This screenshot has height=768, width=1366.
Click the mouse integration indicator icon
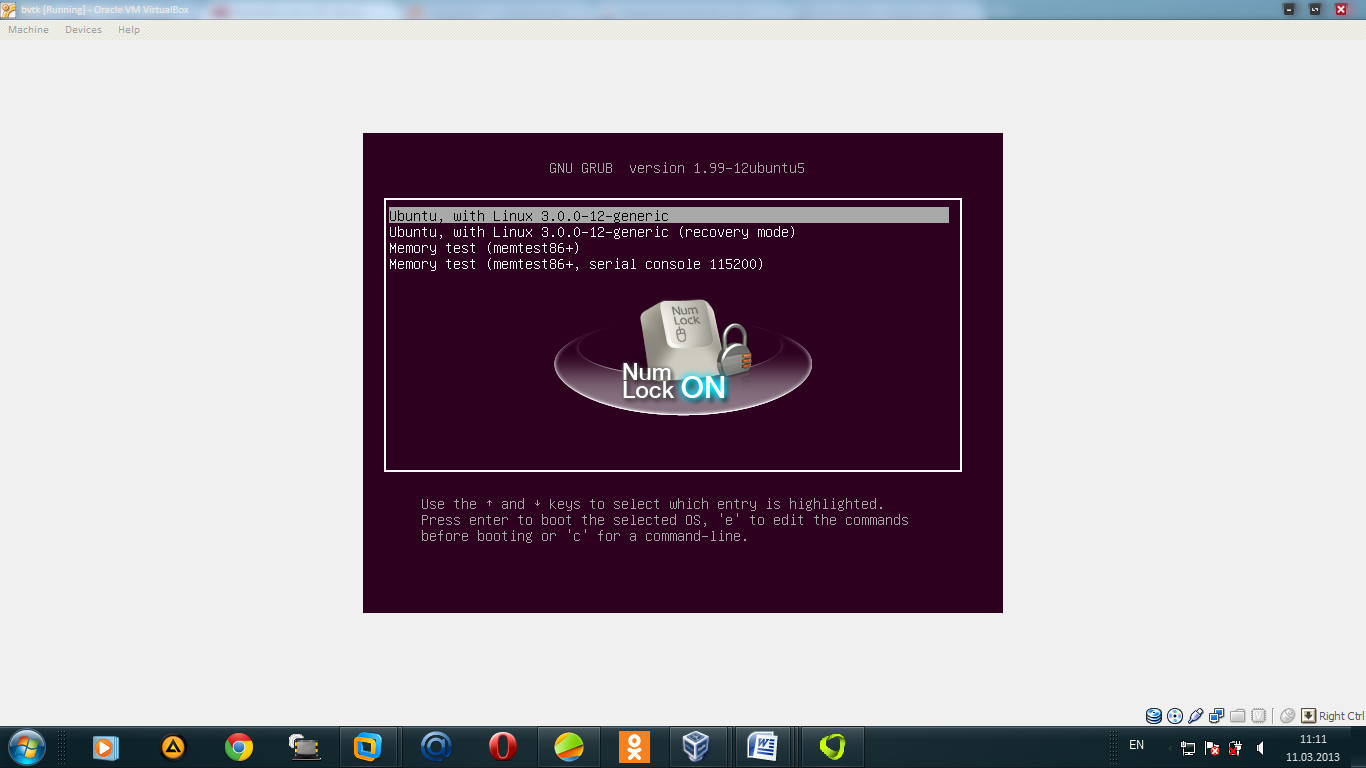tap(1288, 716)
